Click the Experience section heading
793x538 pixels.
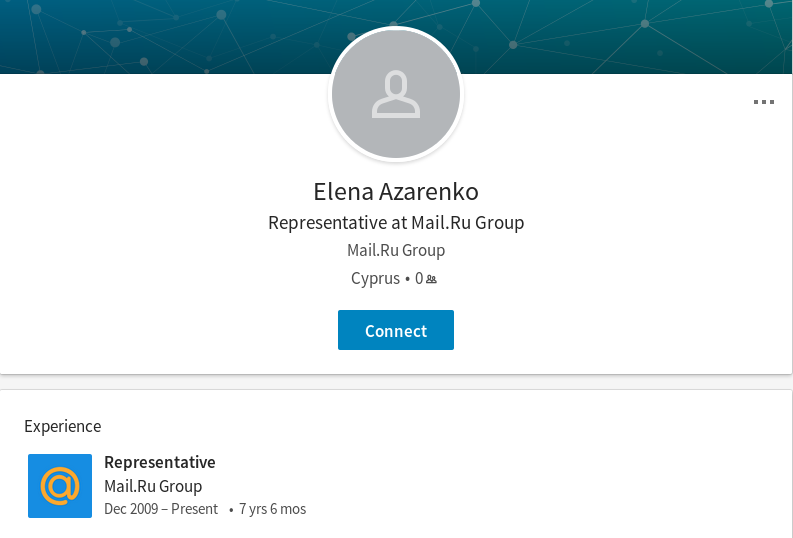point(63,426)
